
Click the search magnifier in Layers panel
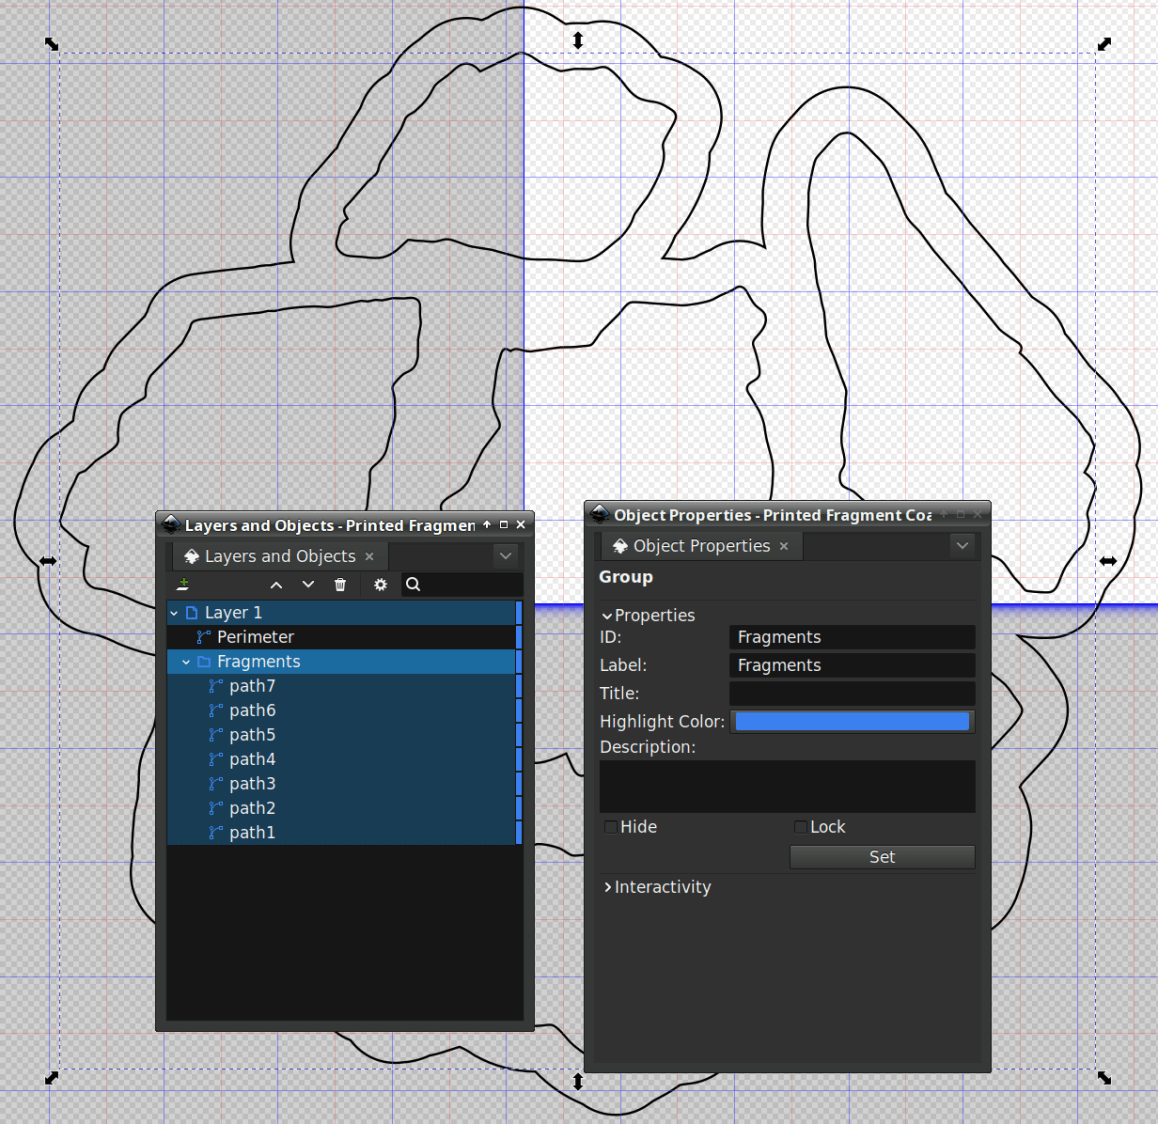(413, 584)
